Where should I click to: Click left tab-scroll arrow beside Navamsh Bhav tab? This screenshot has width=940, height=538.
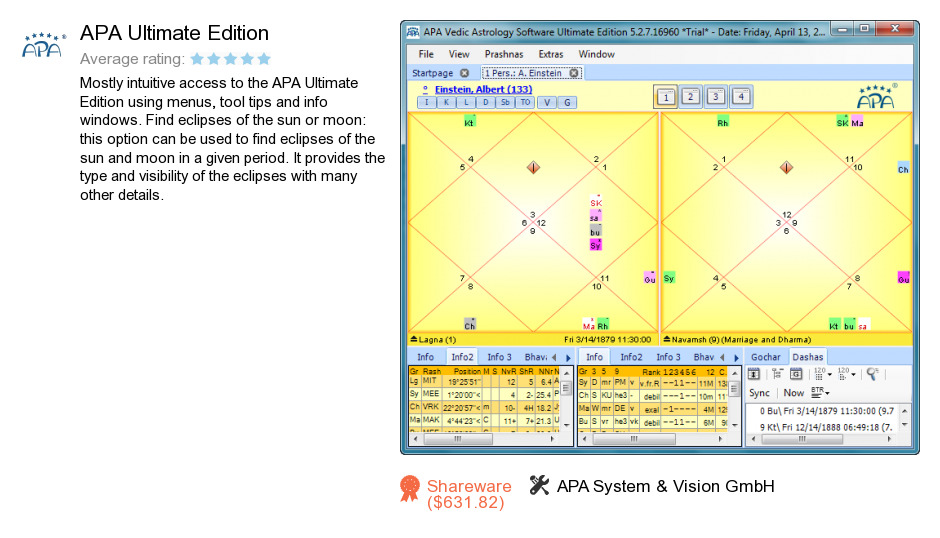(722, 357)
